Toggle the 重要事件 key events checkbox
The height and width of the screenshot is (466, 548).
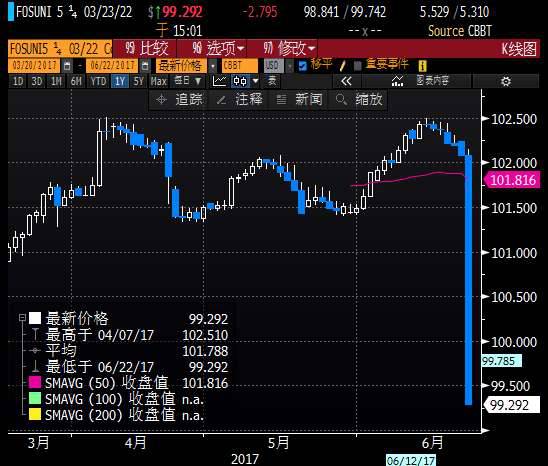pos(357,66)
